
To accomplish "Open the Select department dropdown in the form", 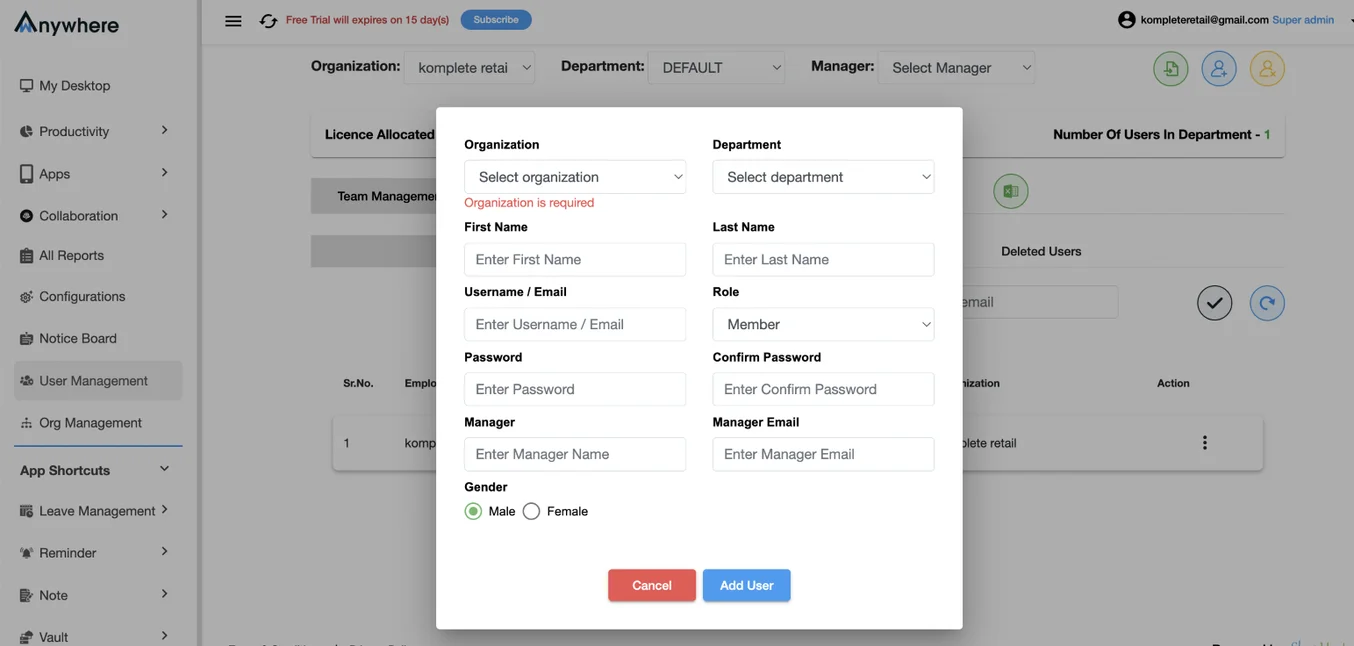I will [823, 177].
